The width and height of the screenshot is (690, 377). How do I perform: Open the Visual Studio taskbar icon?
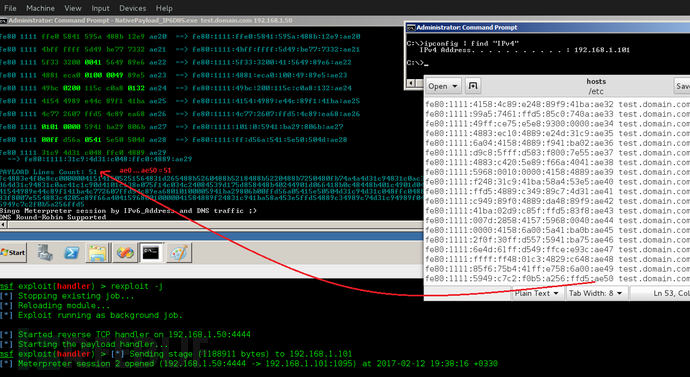pyautogui.click(x=125, y=253)
